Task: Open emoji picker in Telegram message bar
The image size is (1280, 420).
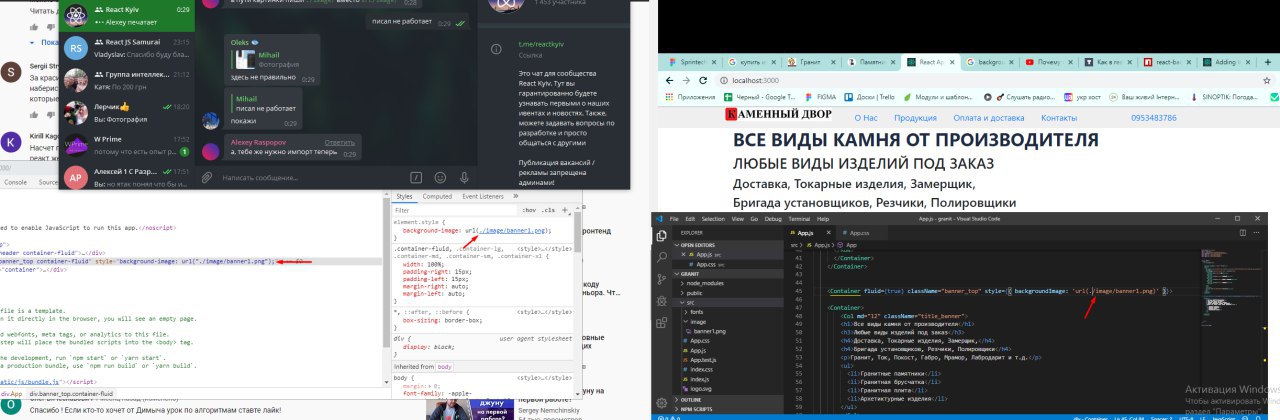Action: pyautogui.click(x=441, y=177)
